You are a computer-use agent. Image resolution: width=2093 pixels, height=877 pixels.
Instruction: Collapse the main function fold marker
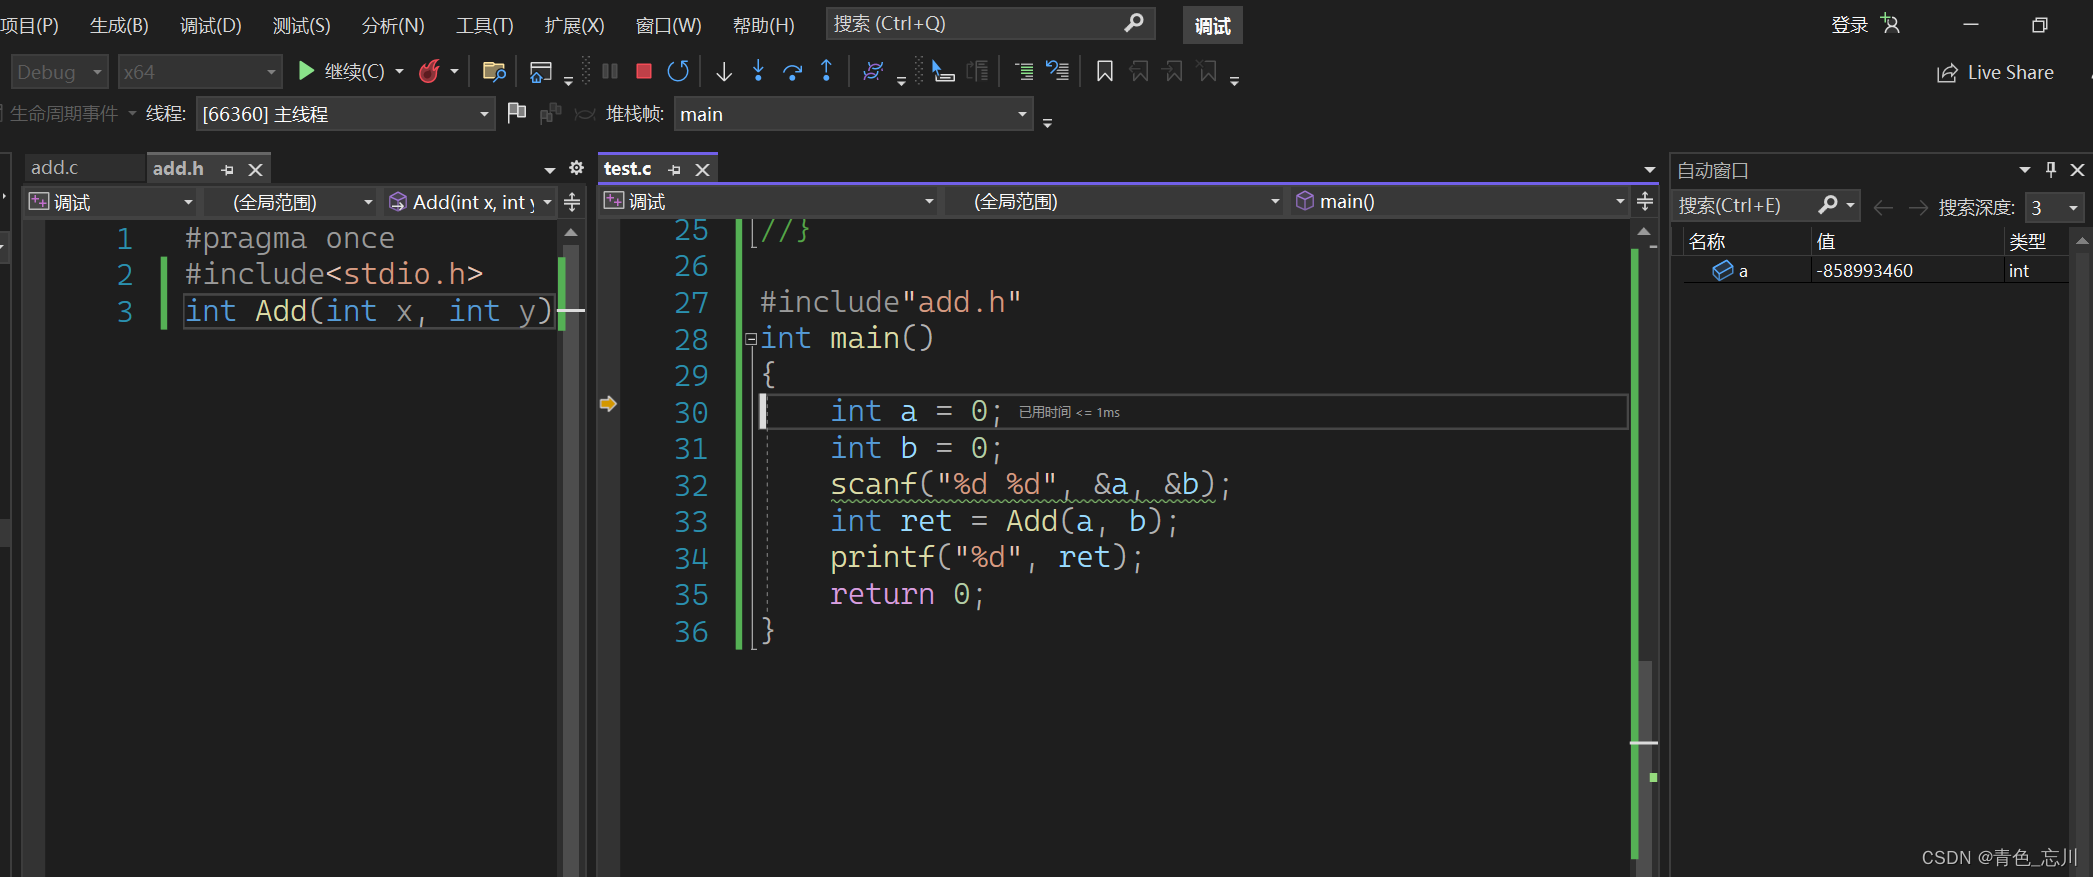(x=751, y=339)
